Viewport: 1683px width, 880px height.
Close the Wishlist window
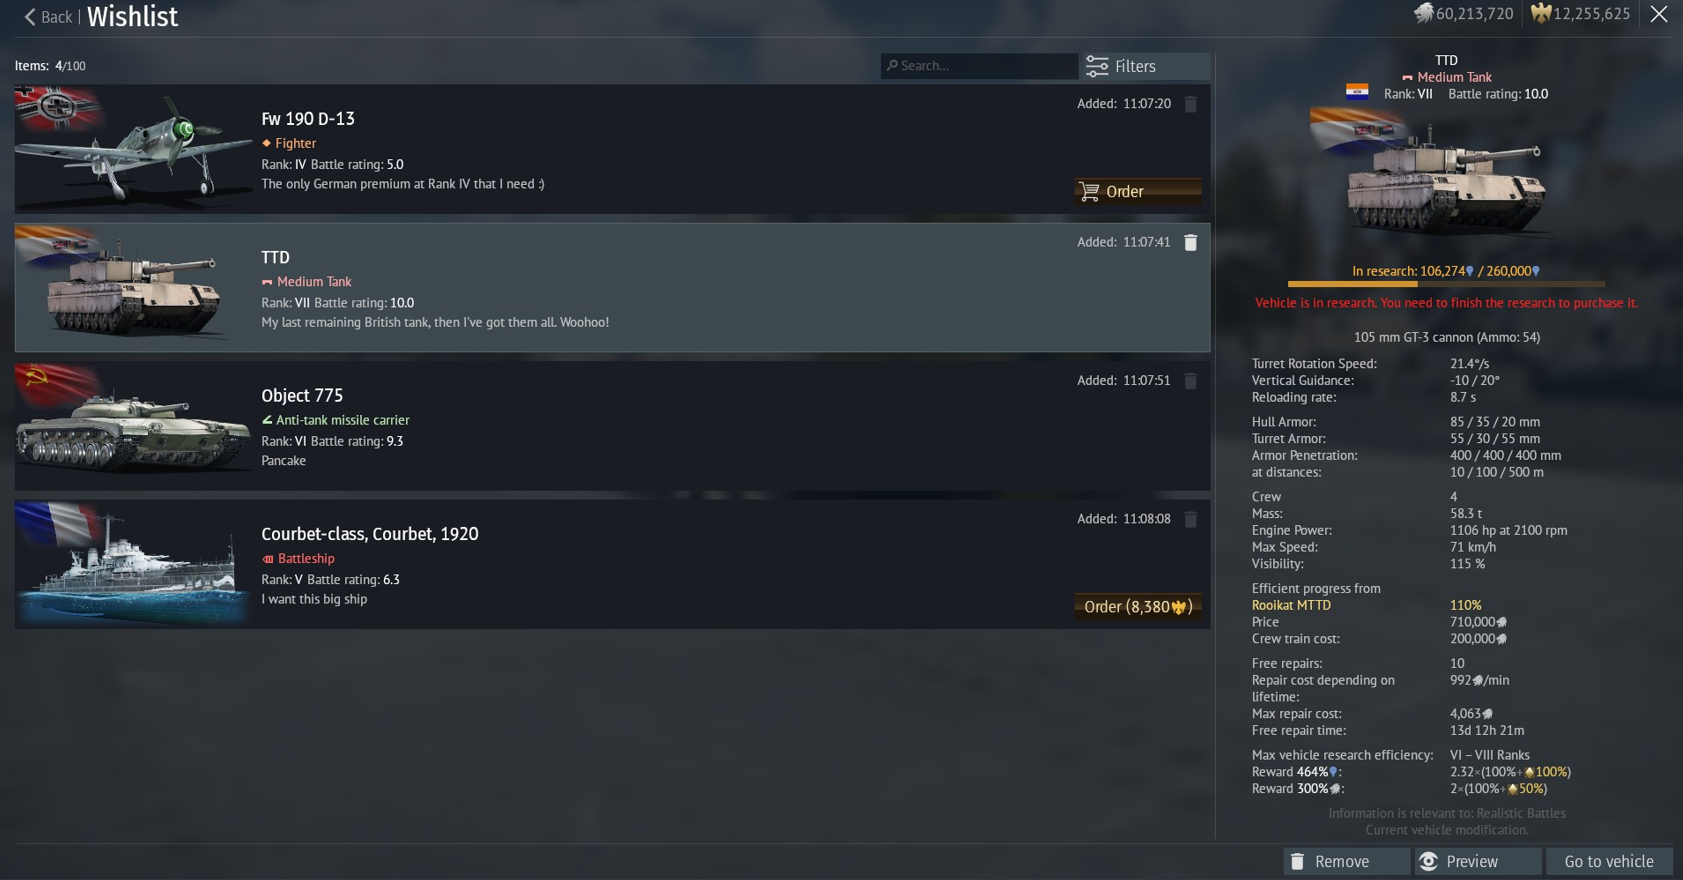click(1659, 14)
